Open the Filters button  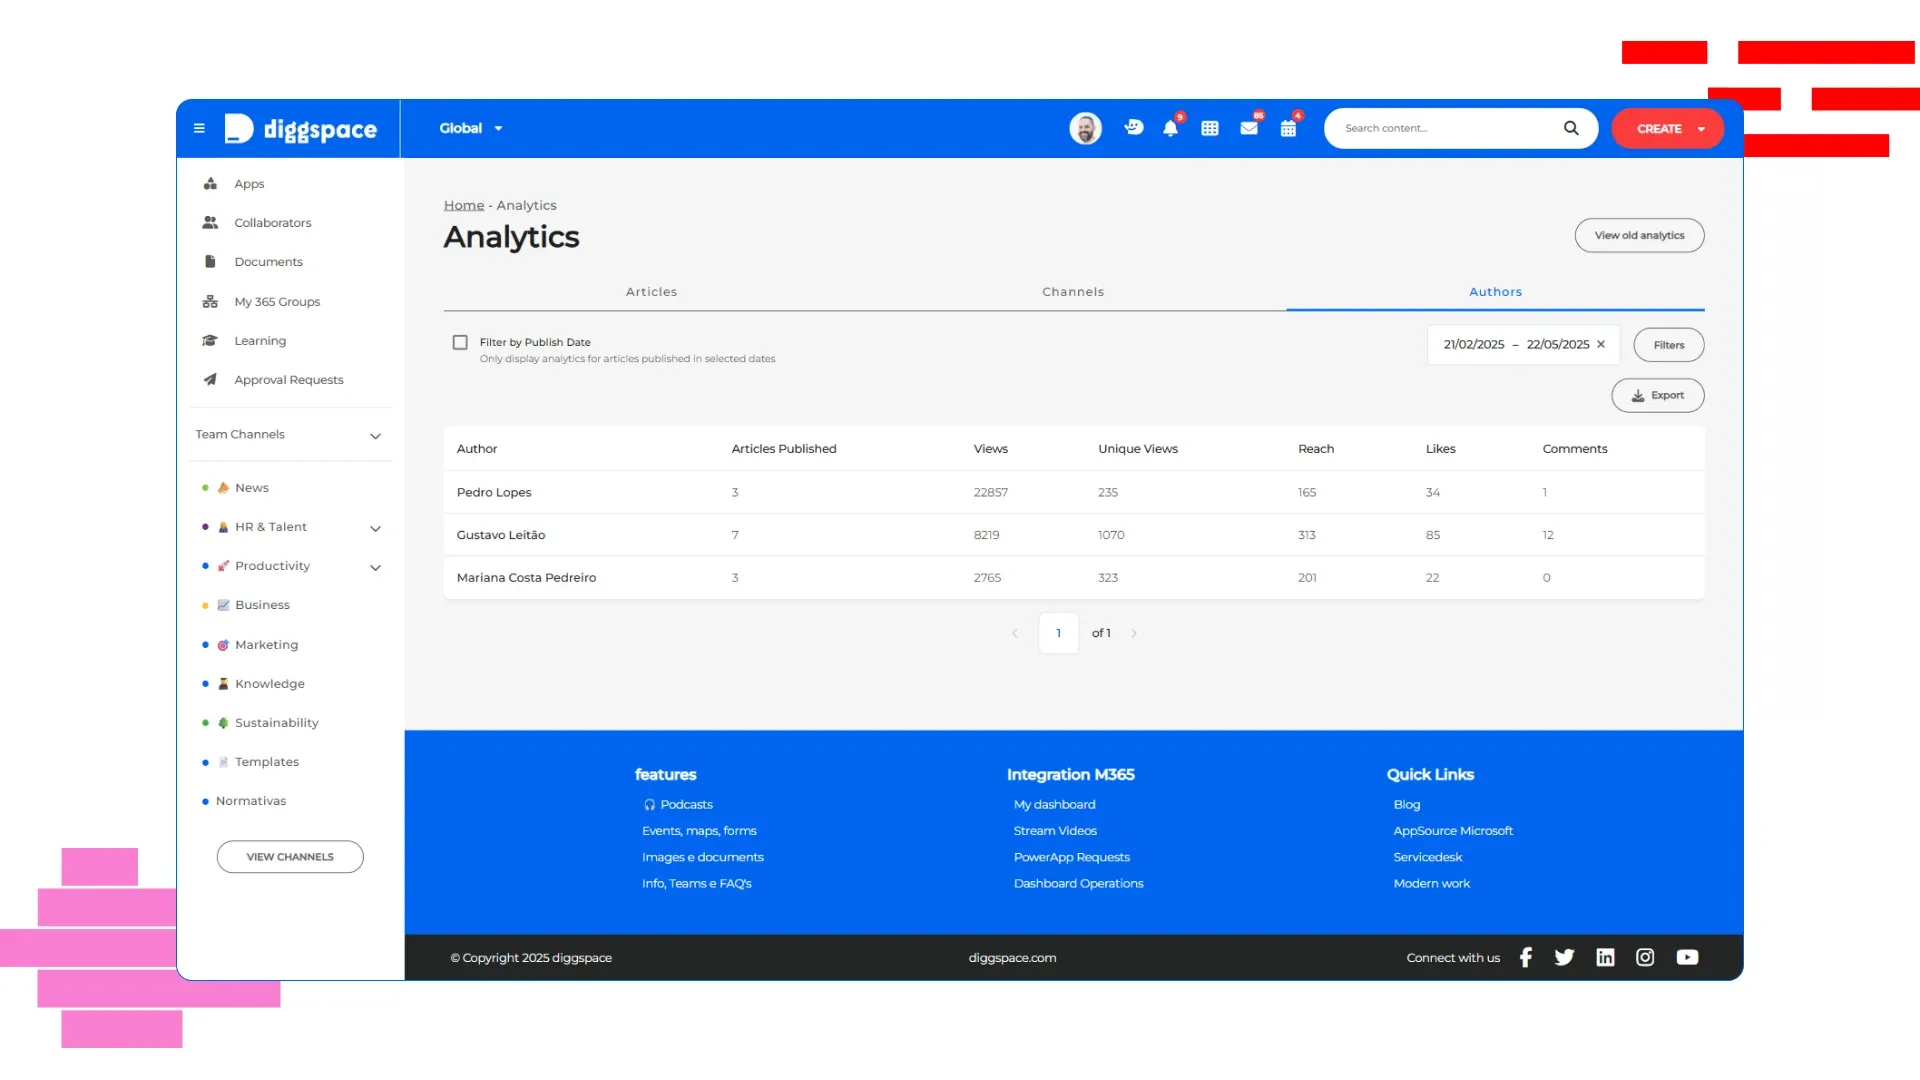coord(1669,345)
